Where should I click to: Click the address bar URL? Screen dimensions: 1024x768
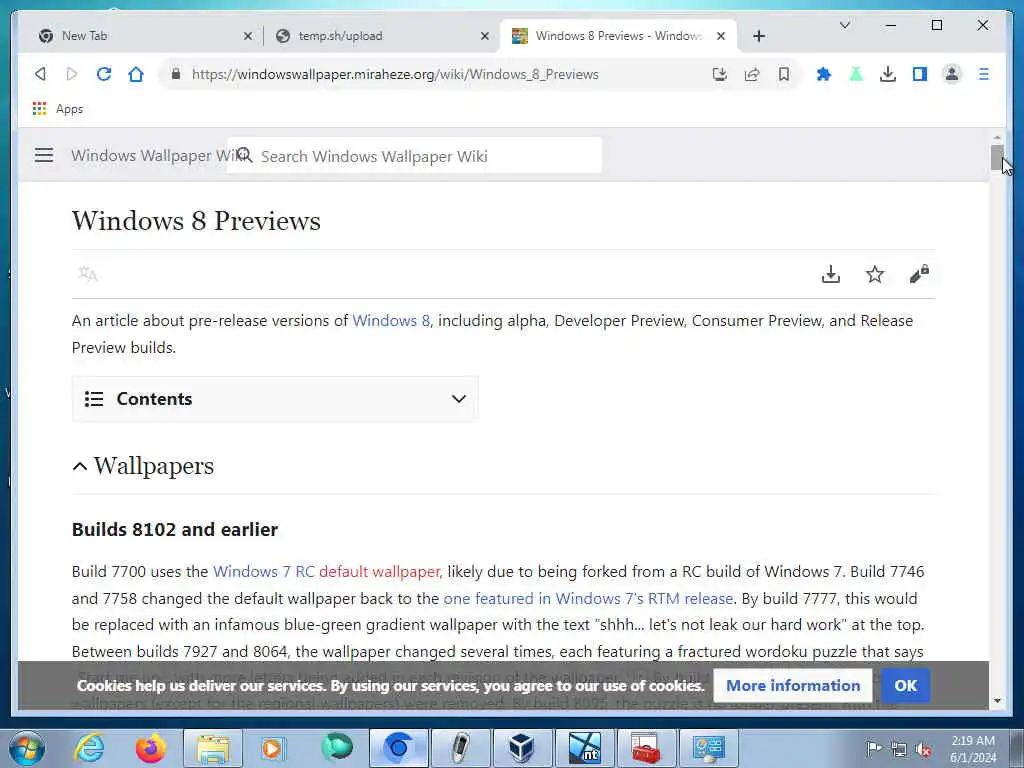[x=395, y=74]
